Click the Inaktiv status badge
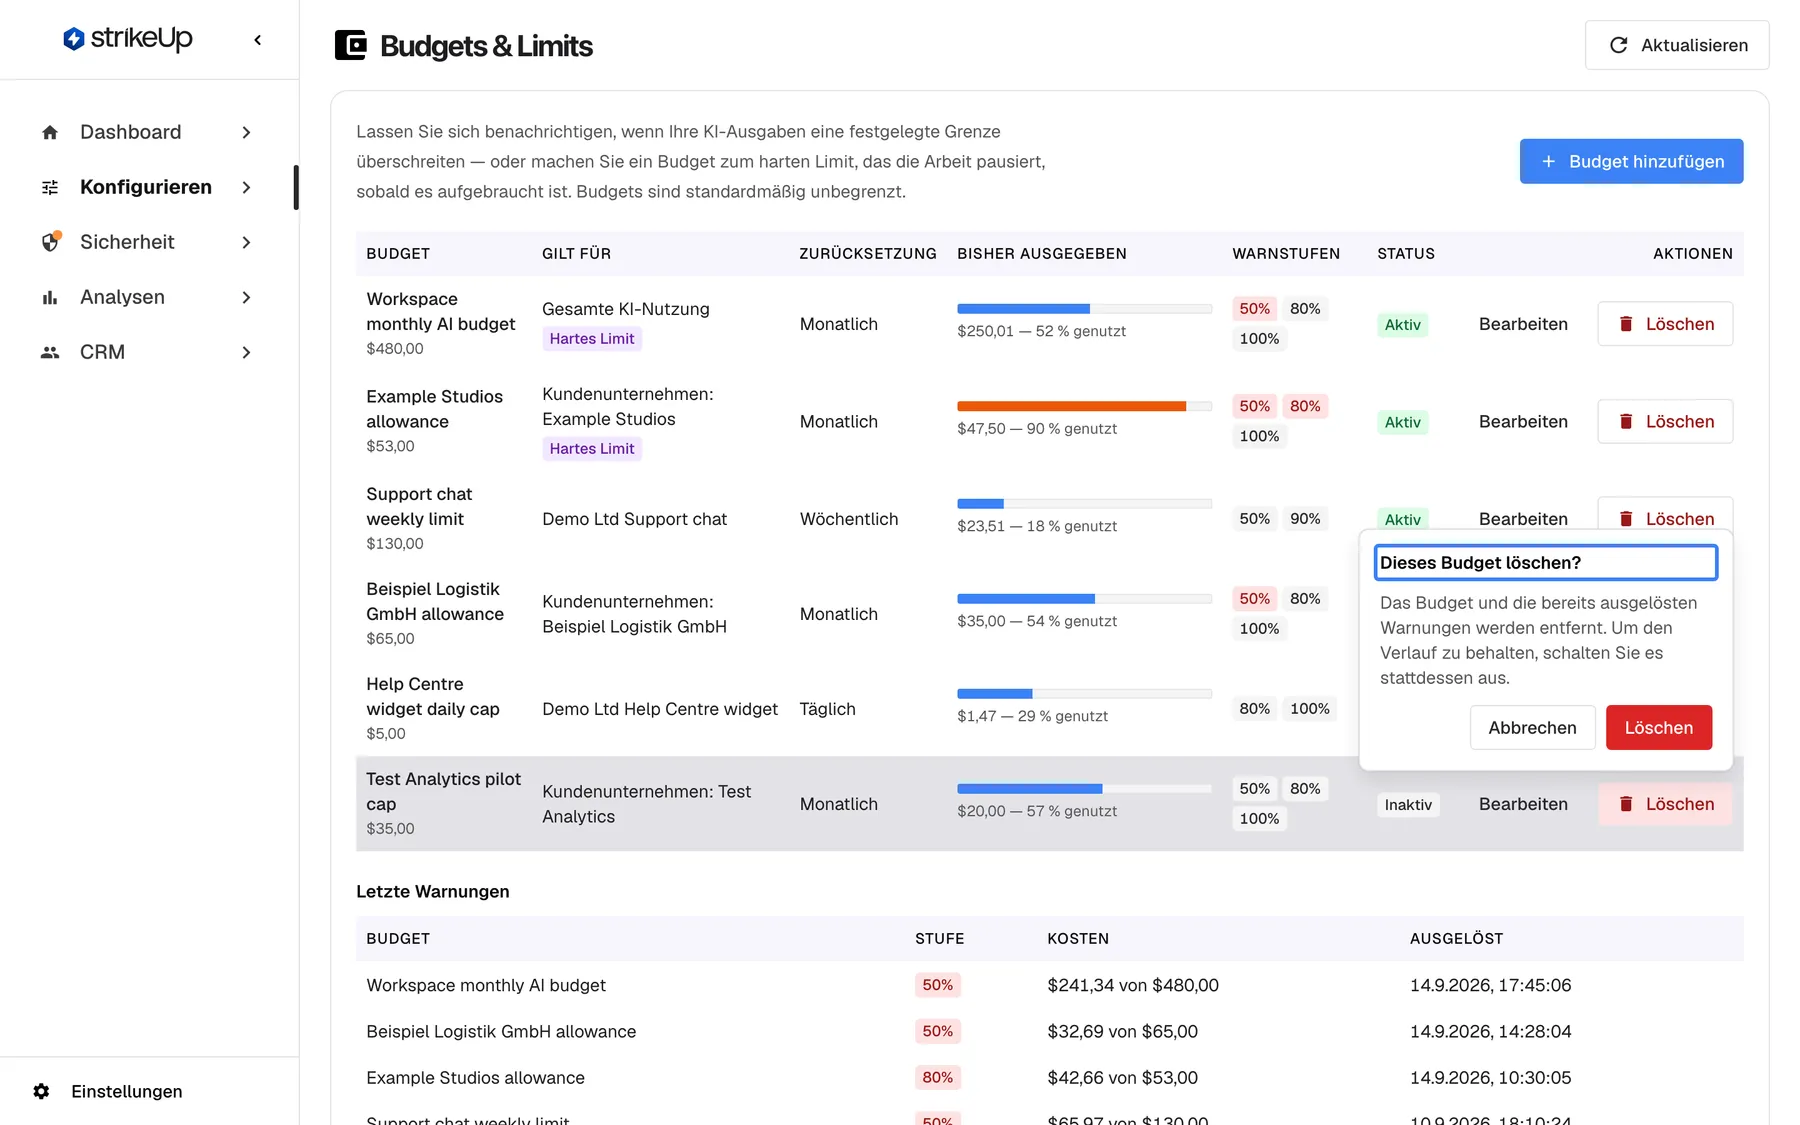Image resolution: width=1800 pixels, height=1125 pixels. click(x=1408, y=805)
